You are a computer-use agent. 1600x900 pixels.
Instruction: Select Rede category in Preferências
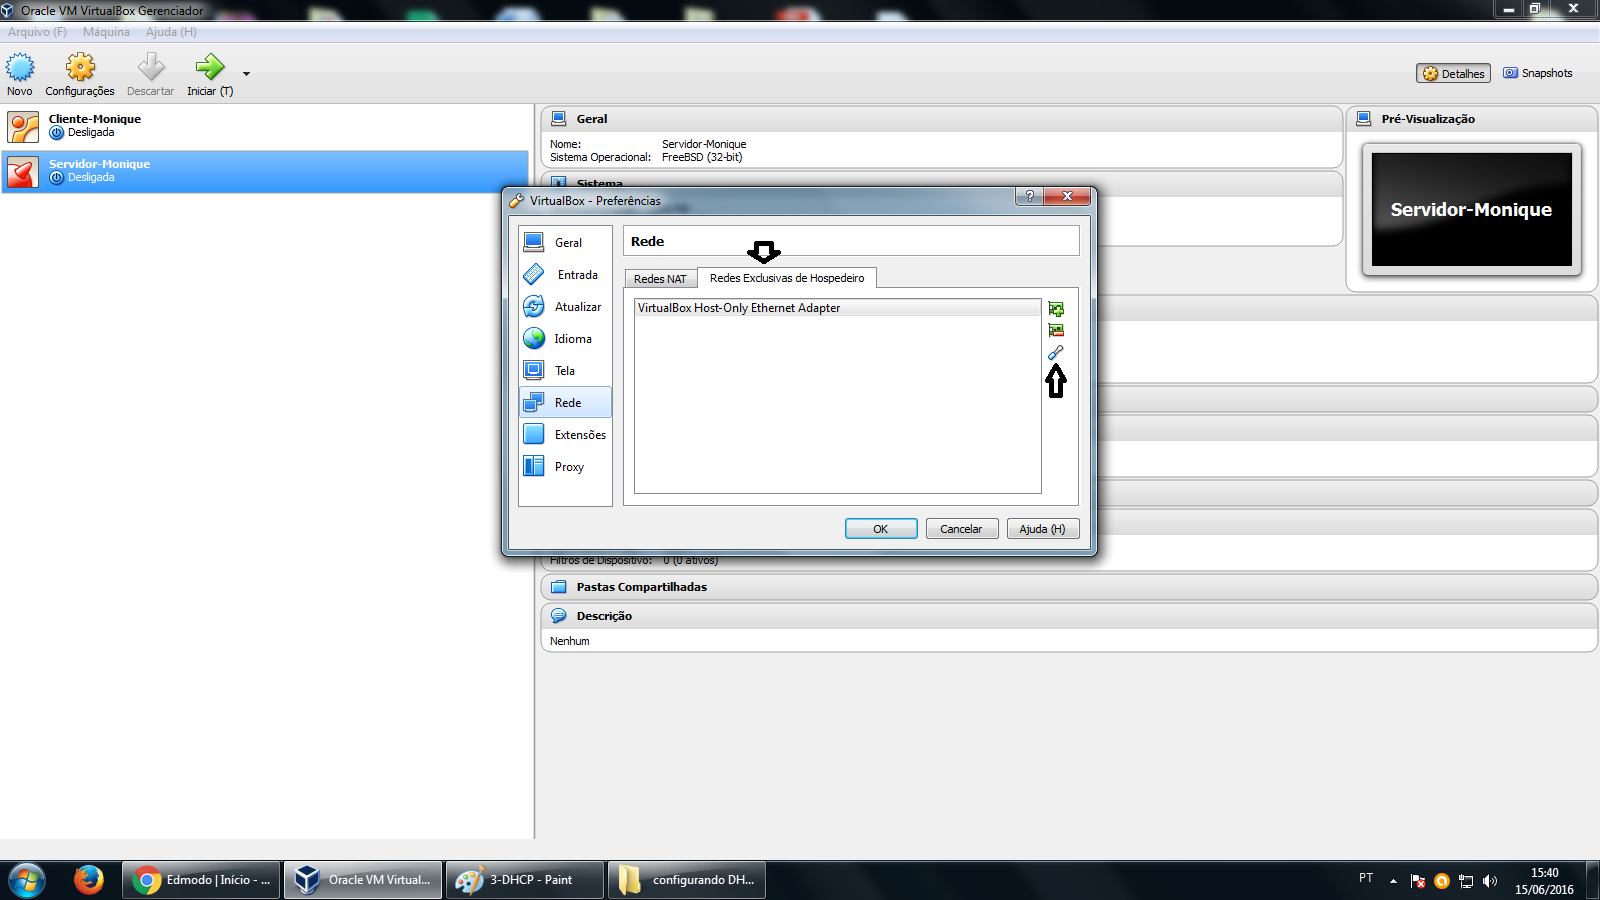(565, 402)
